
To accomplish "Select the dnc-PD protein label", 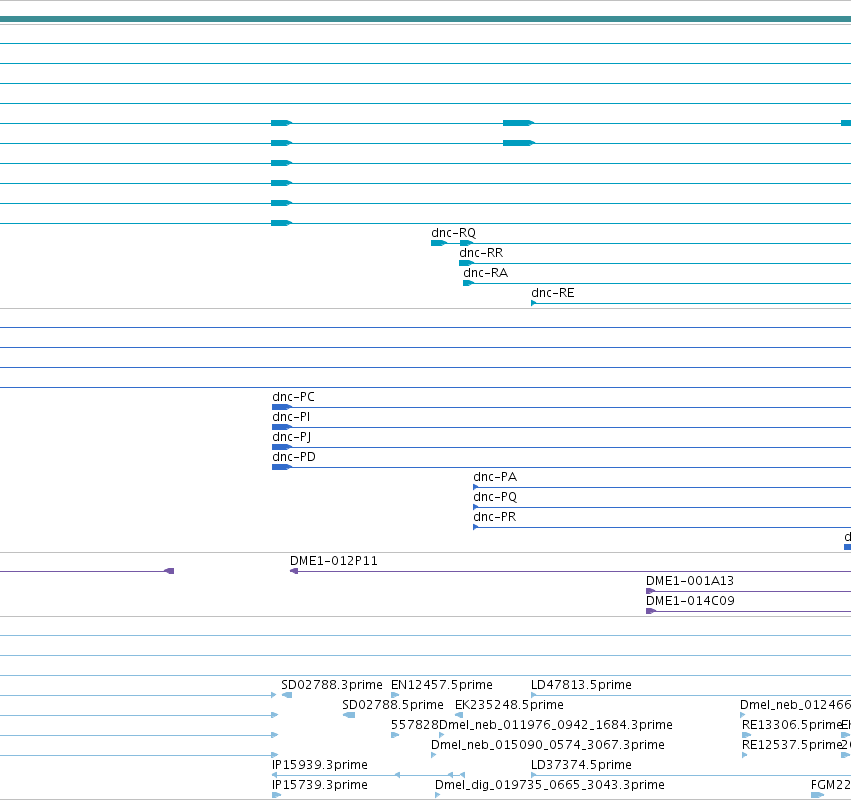I will pyautogui.click(x=294, y=457).
